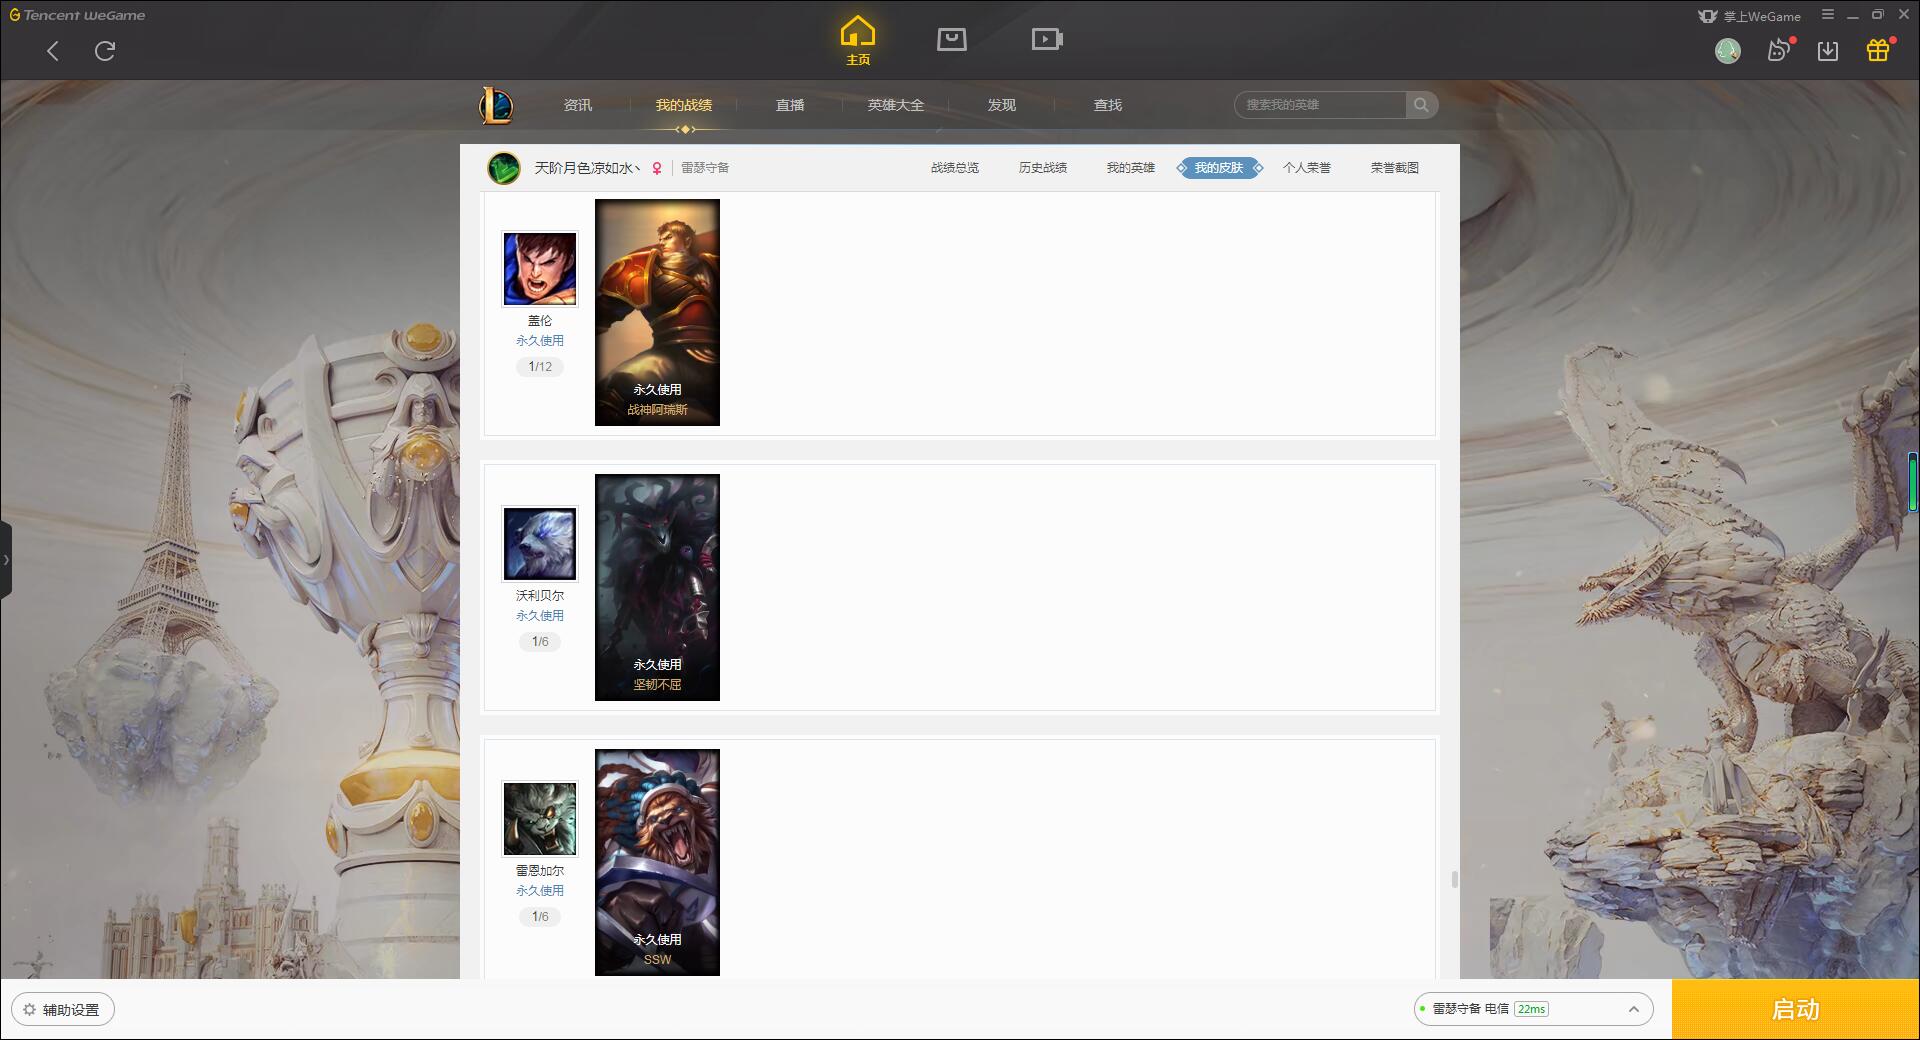Open the top hamburger menu icon
This screenshot has height=1040, width=1920.
[x=1828, y=15]
